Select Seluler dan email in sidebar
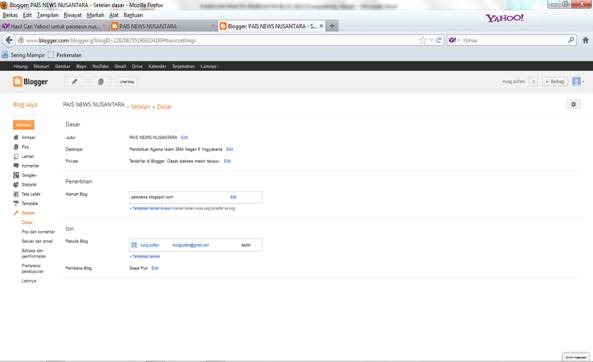 click(37, 241)
